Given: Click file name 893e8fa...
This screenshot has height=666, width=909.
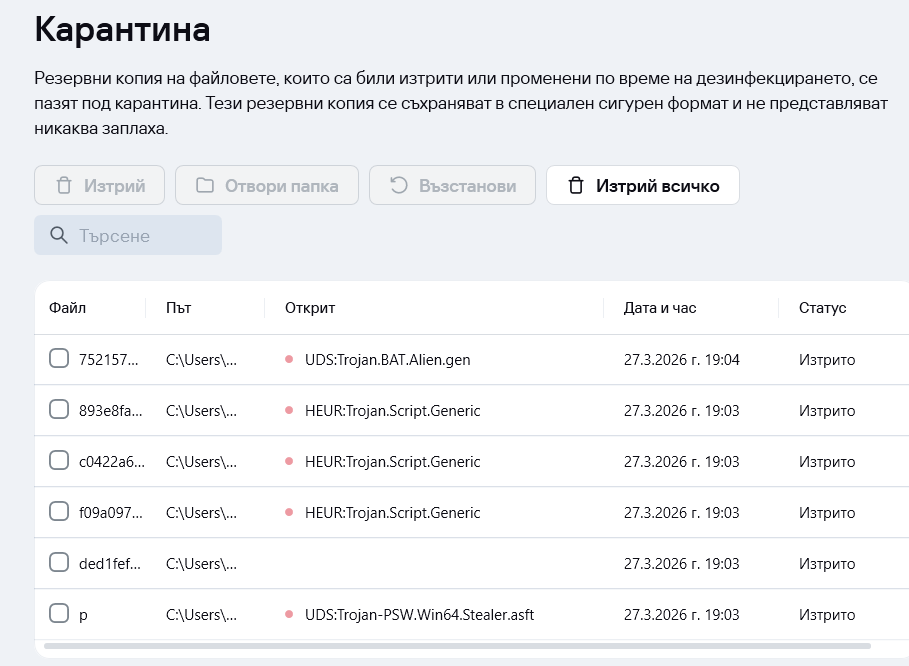Looking at the screenshot, I should pyautogui.click(x=110, y=411).
